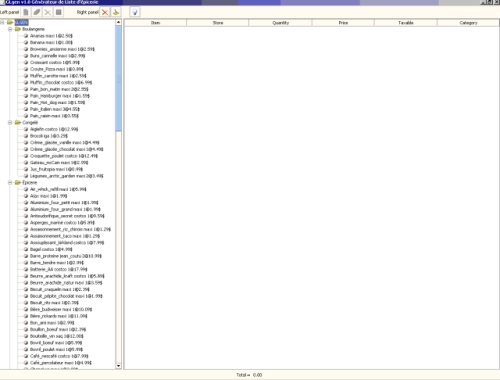The image size is (500, 380).
Task: Click the tree scrollbar down arrow
Action: coord(118,366)
